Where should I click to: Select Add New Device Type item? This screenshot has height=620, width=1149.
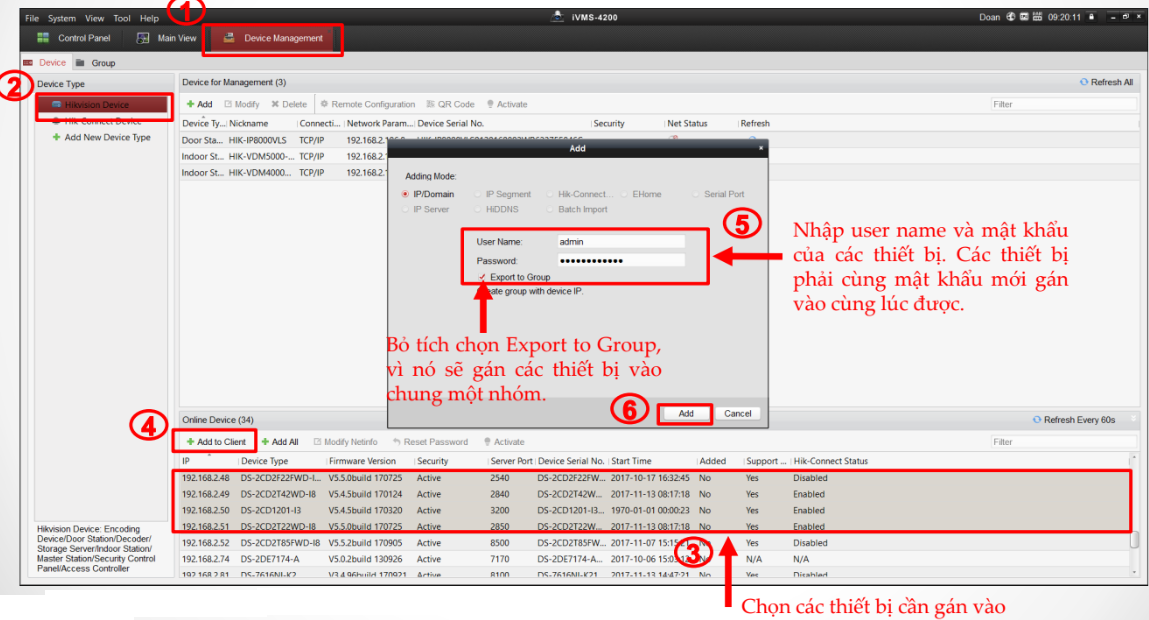[106, 138]
